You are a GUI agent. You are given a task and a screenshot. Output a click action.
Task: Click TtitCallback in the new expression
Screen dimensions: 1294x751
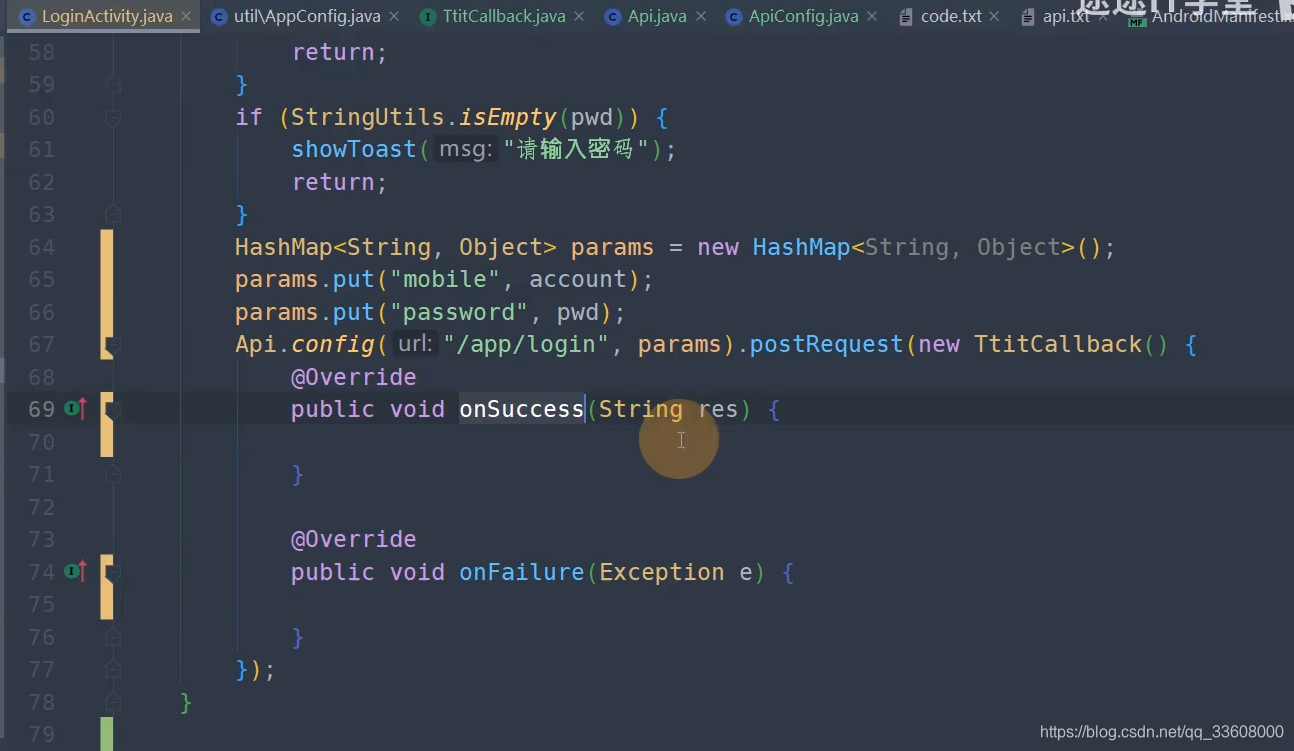(x=1058, y=344)
